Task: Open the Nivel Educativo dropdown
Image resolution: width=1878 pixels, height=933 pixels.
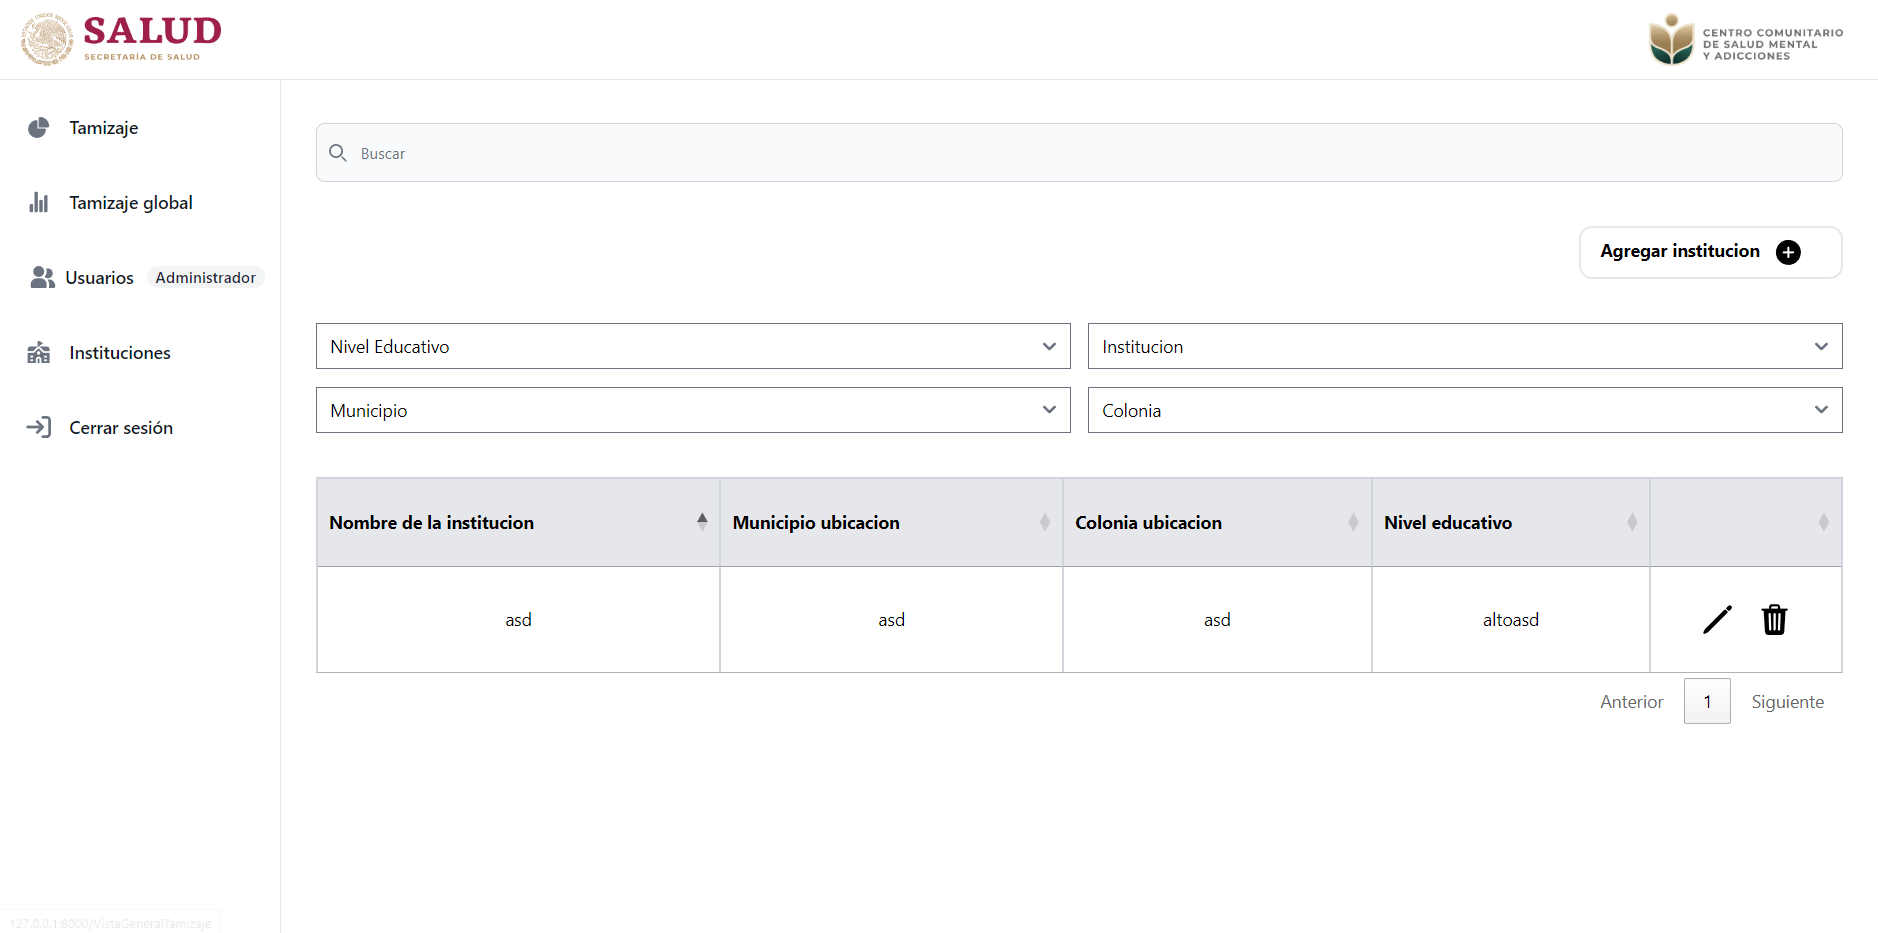Action: tap(693, 347)
